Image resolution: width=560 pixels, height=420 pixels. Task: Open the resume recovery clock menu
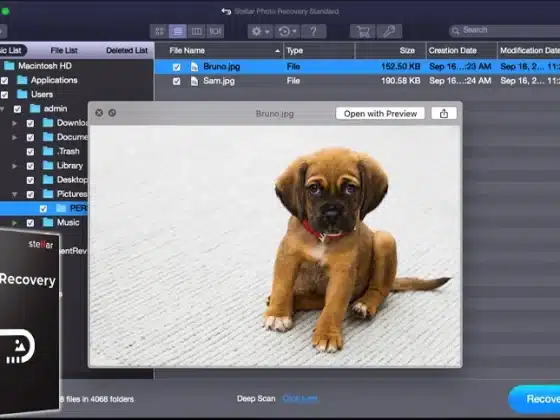tap(287, 31)
